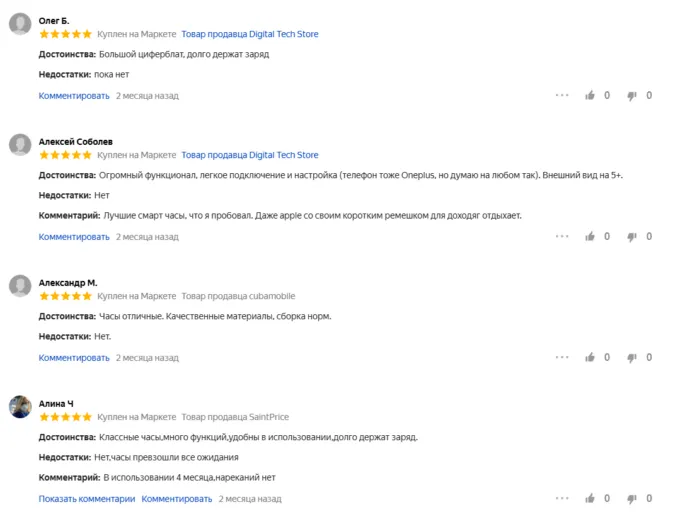
Task: Click Алина Ч's profile avatar photo
Action: click(x=20, y=407)
